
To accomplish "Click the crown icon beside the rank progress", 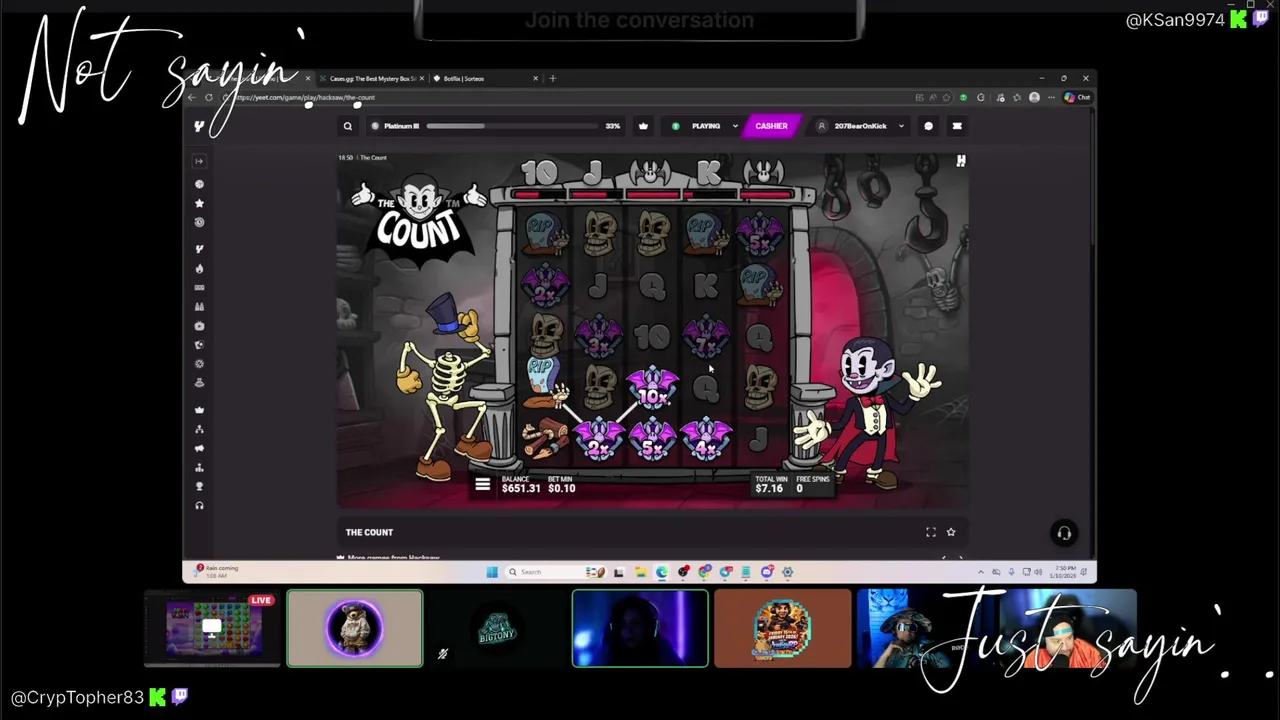I will pos(643,126).
